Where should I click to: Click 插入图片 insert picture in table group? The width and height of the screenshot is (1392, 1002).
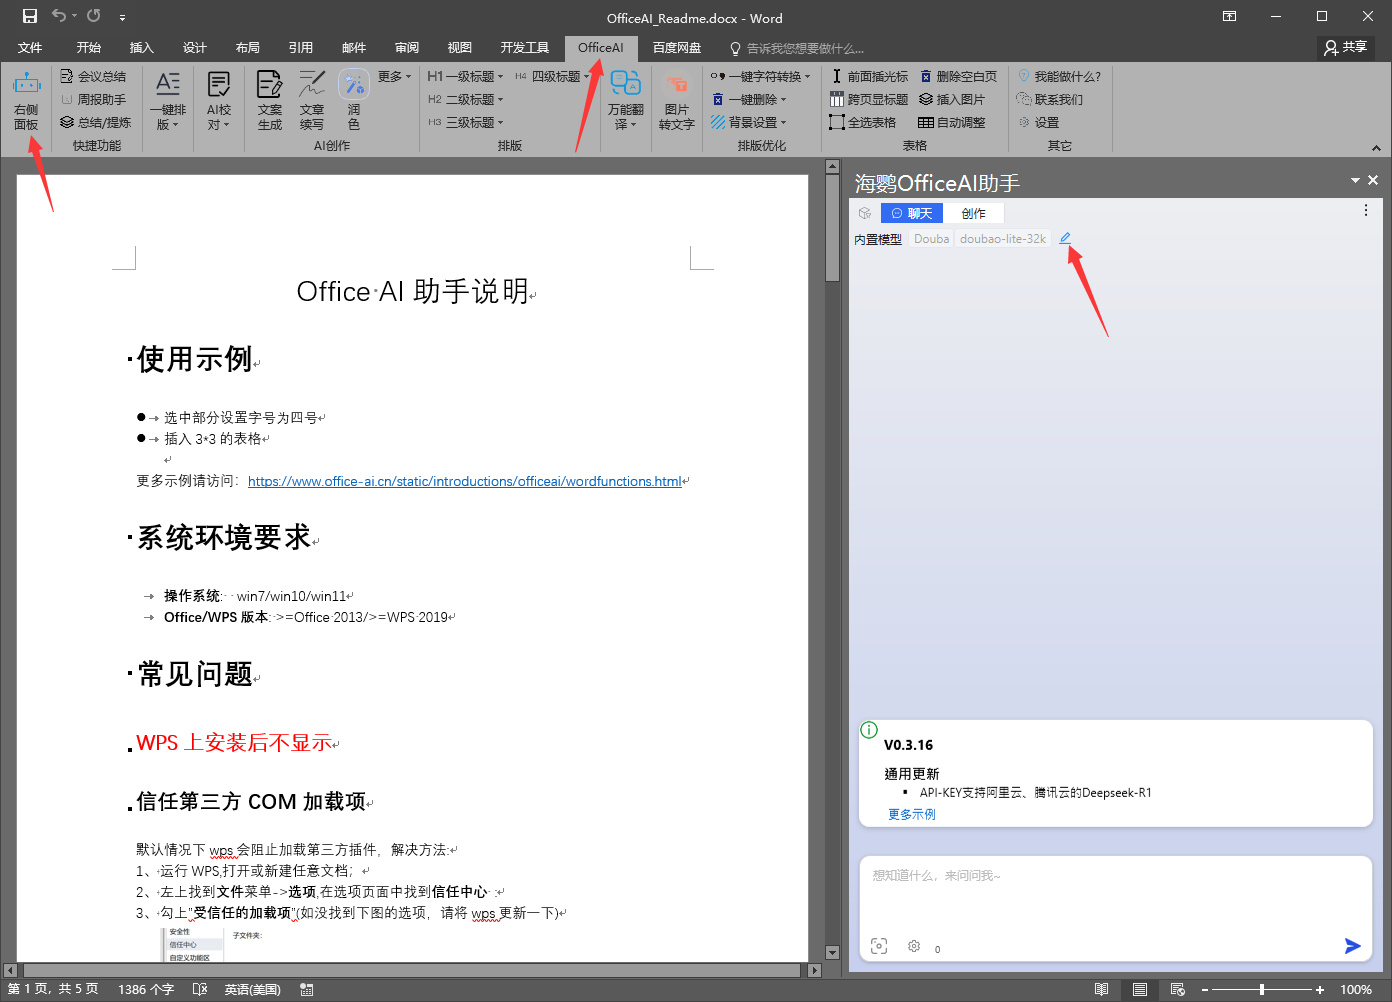coord(952,99)
